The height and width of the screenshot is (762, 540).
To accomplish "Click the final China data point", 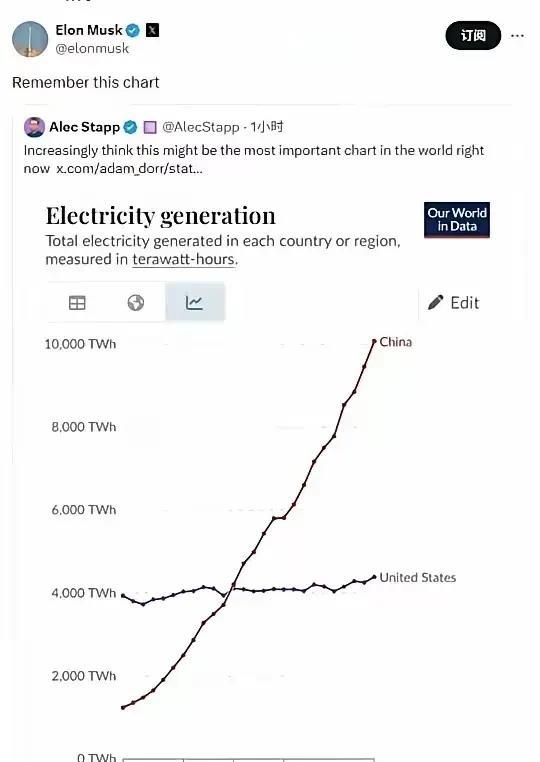I will coord(374,342).
